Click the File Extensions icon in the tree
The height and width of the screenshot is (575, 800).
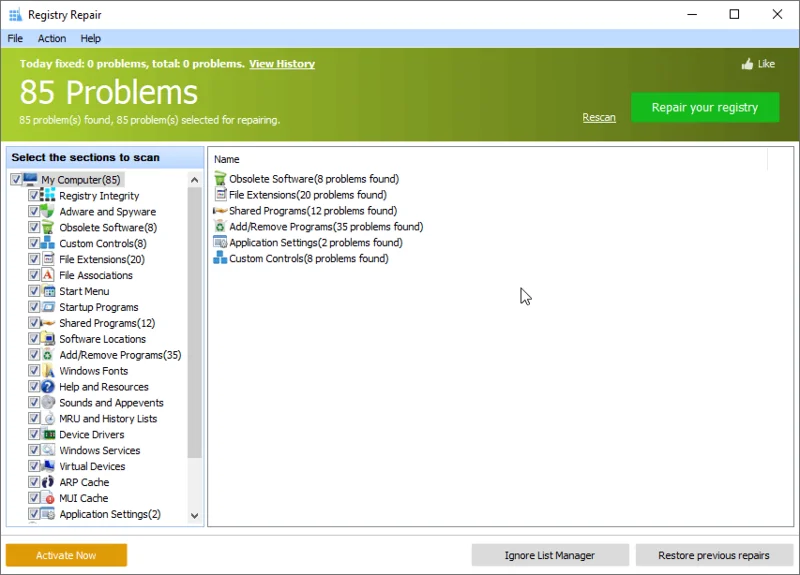[x=48, y=259]
